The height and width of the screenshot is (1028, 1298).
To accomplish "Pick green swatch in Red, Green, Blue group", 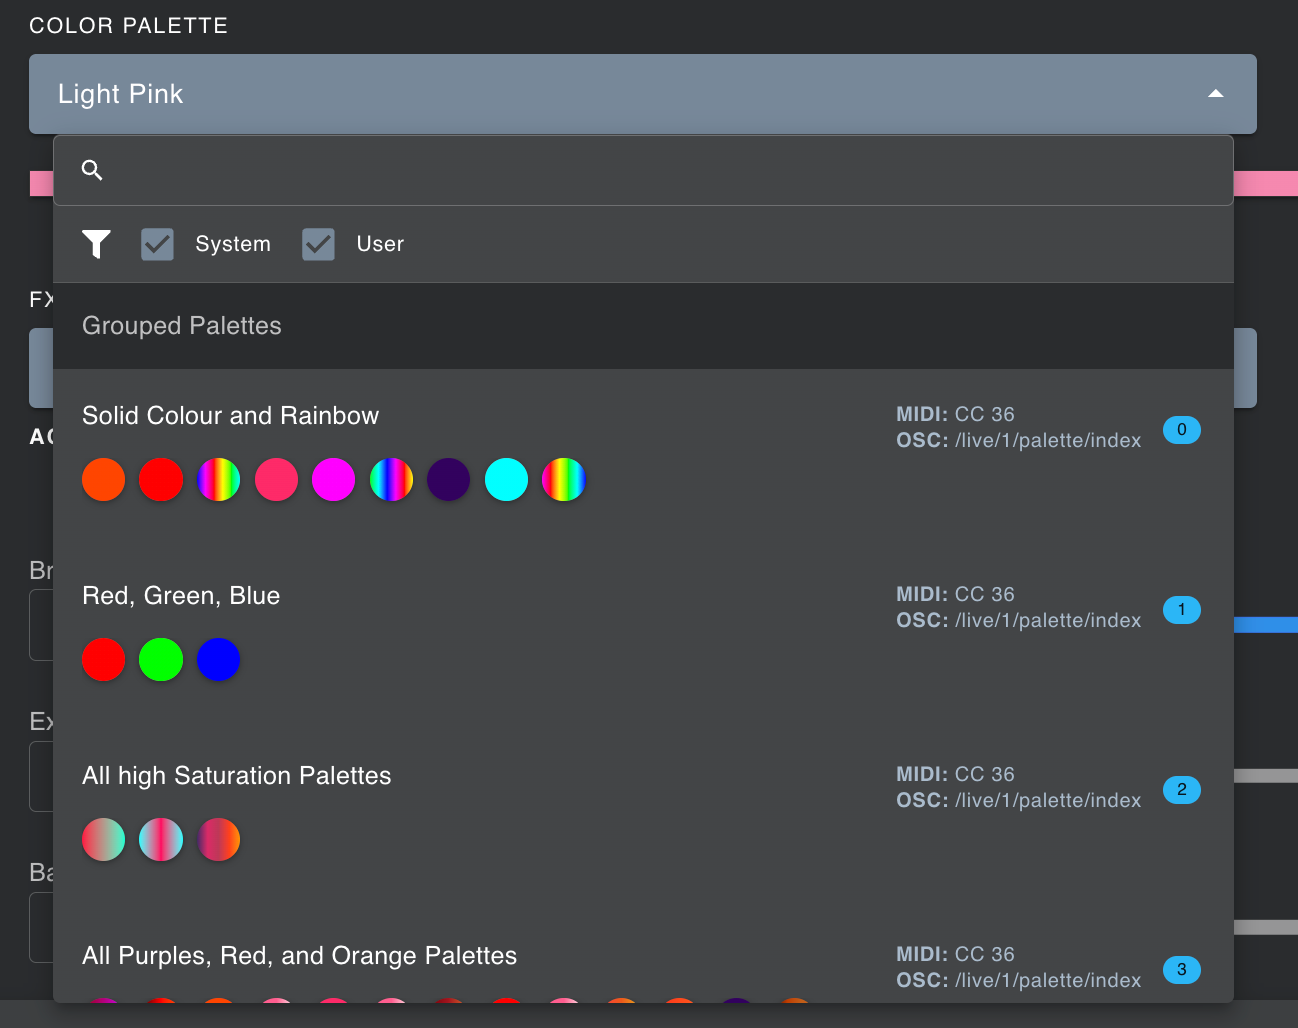I will click(161, 660).
